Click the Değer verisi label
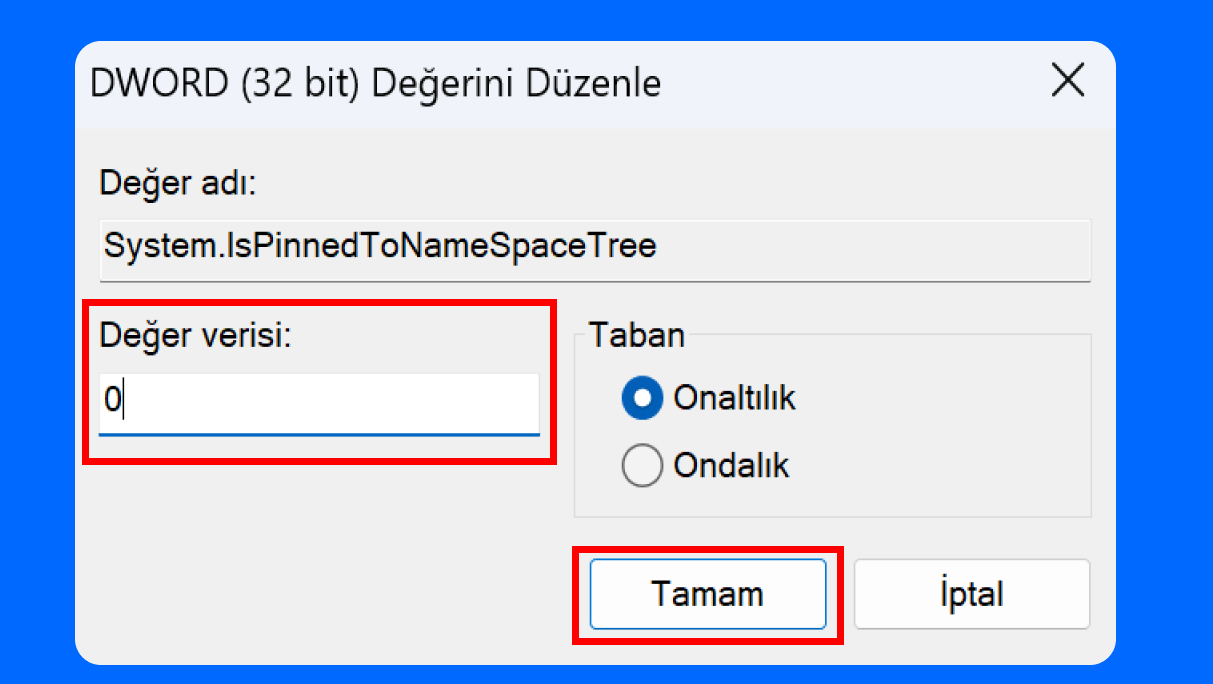The image size is (1213, 684). (194, 335)
